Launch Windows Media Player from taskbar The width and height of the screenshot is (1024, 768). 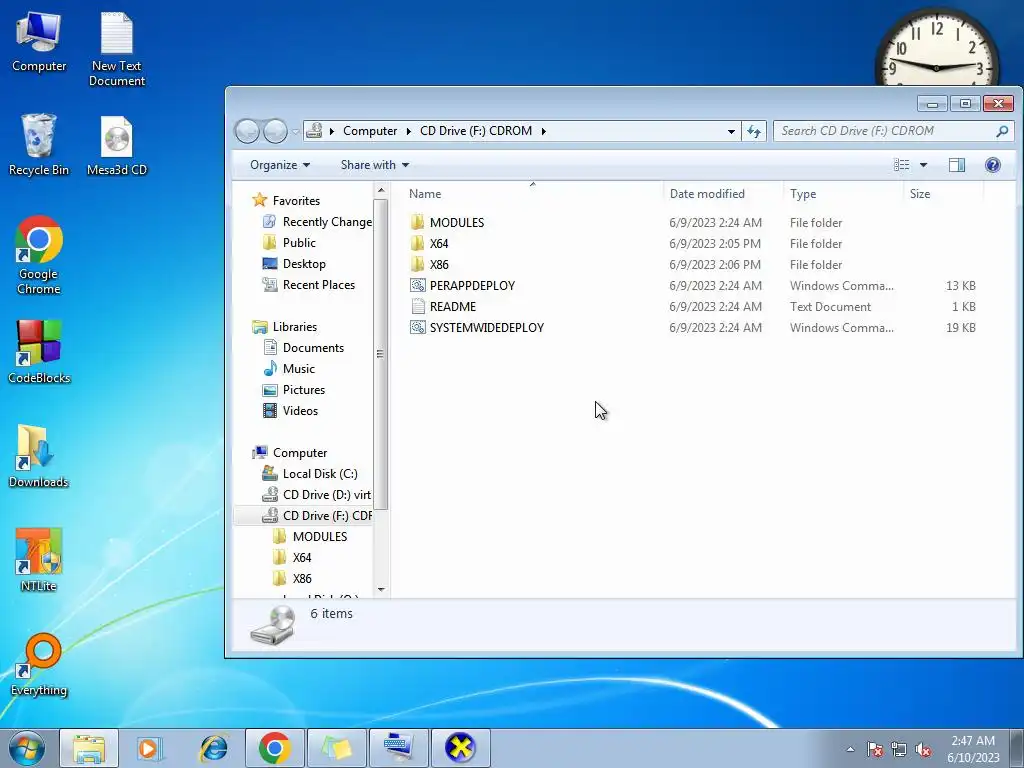150,748
